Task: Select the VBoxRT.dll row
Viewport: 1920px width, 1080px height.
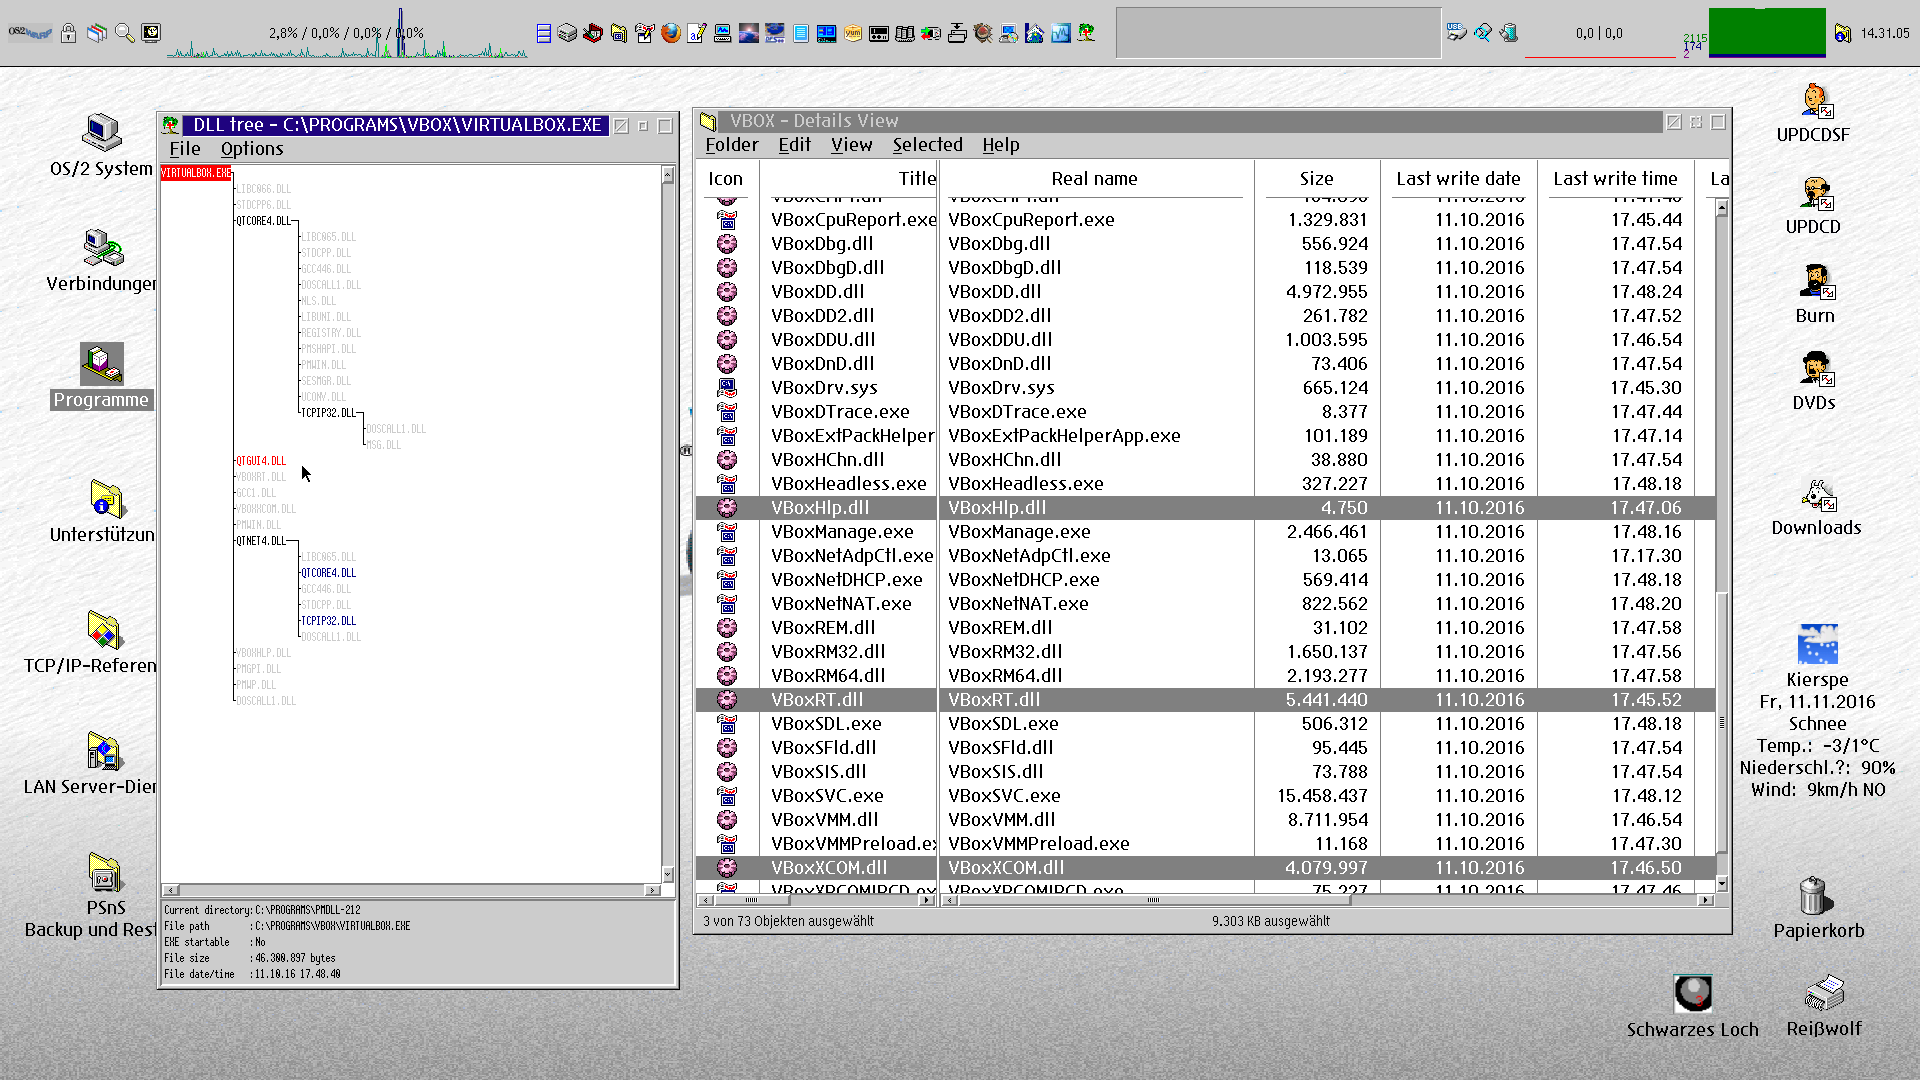Action: coord(1205,699)
